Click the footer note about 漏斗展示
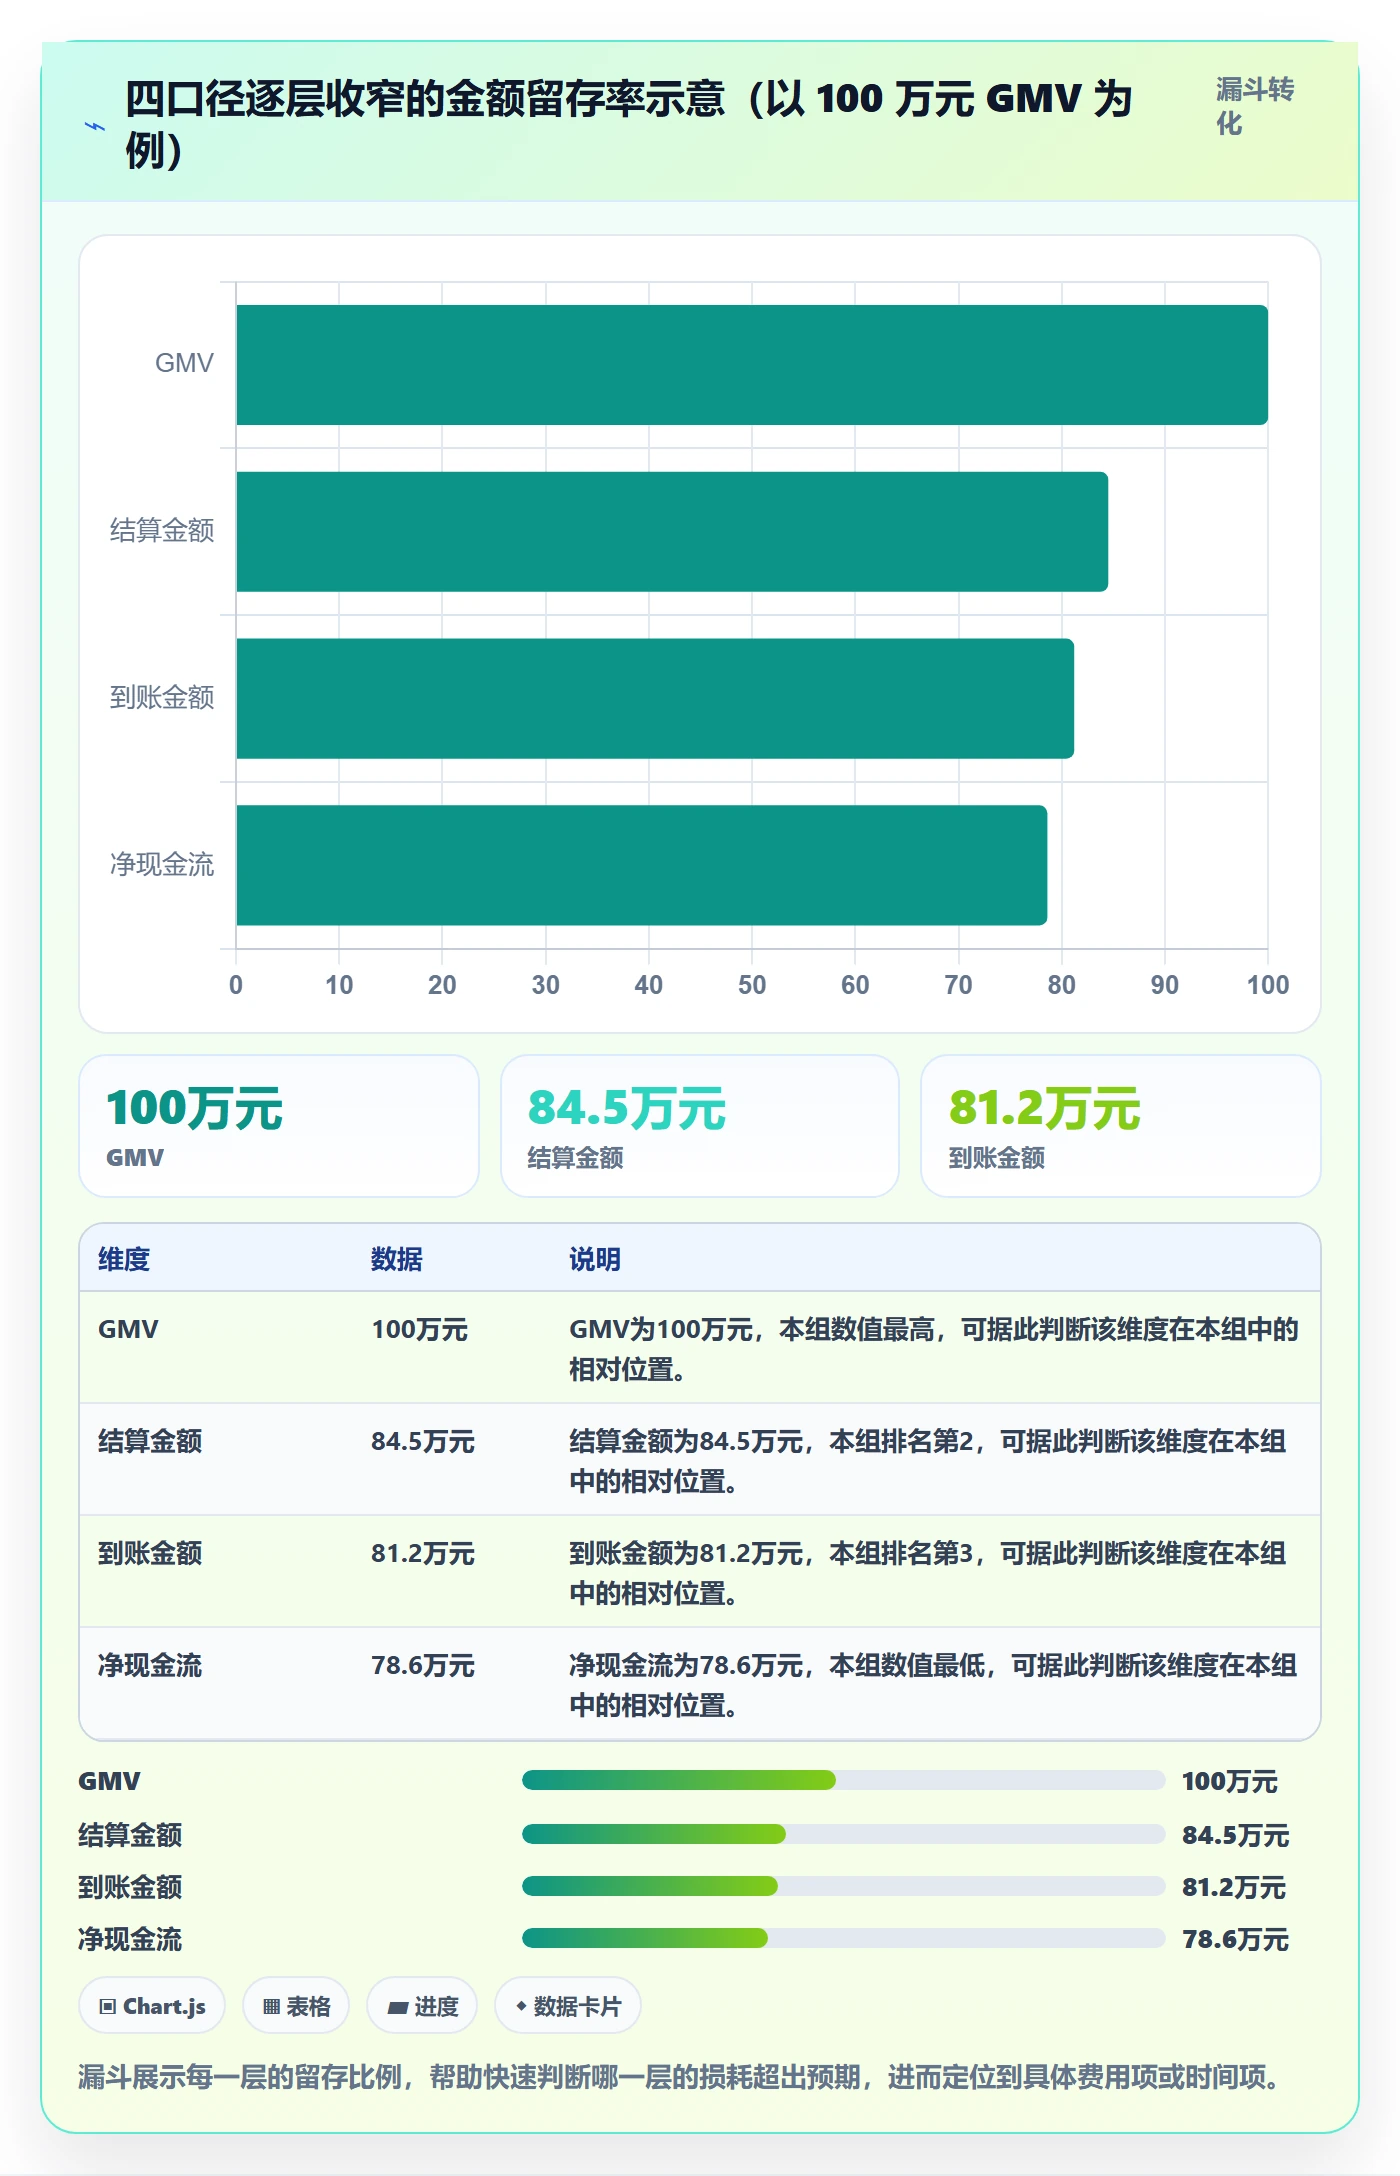 pyautogui.click(x=680, y=2077)
